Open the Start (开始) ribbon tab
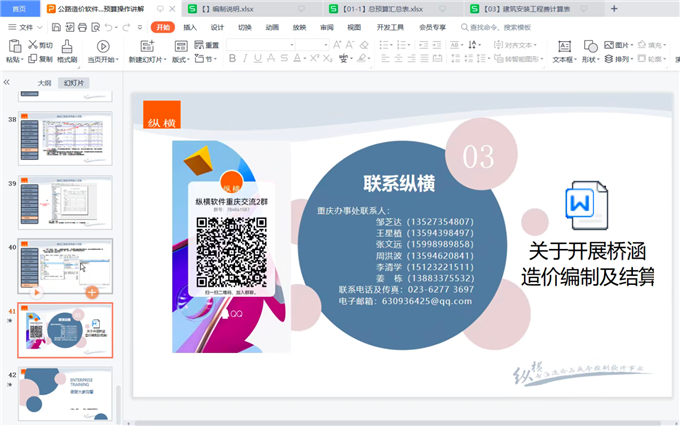680x426 pixels. [x=163, y=27]
